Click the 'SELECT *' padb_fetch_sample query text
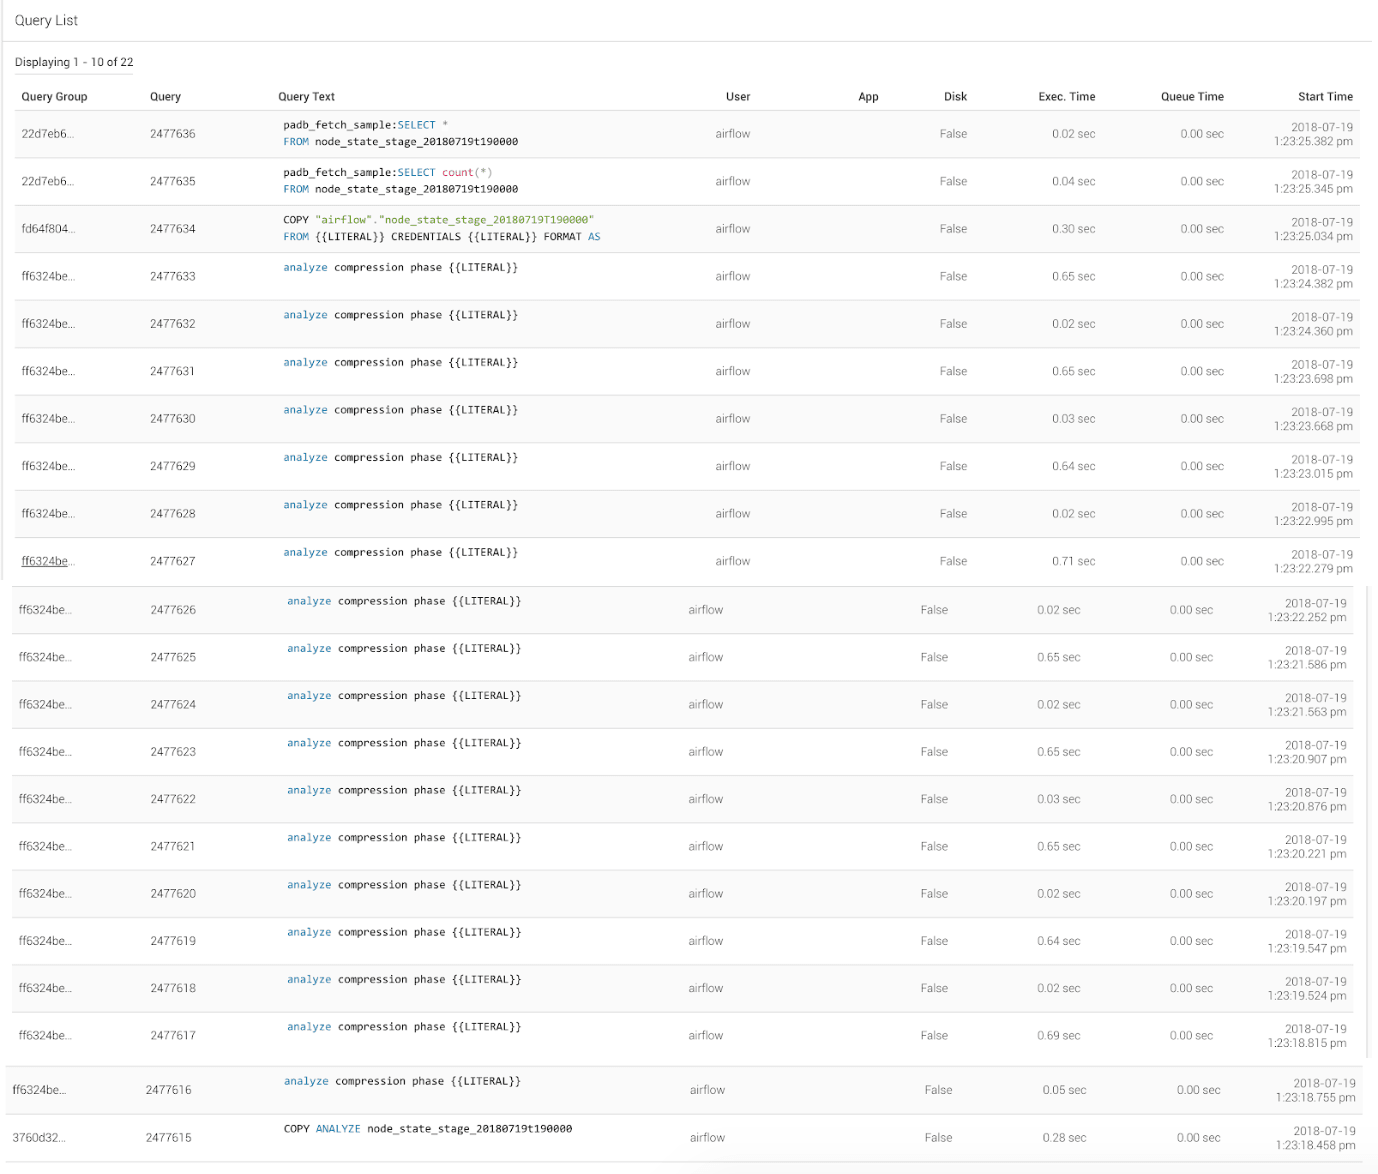Screen dimensions: 1378x1174 tap(400, 134)
